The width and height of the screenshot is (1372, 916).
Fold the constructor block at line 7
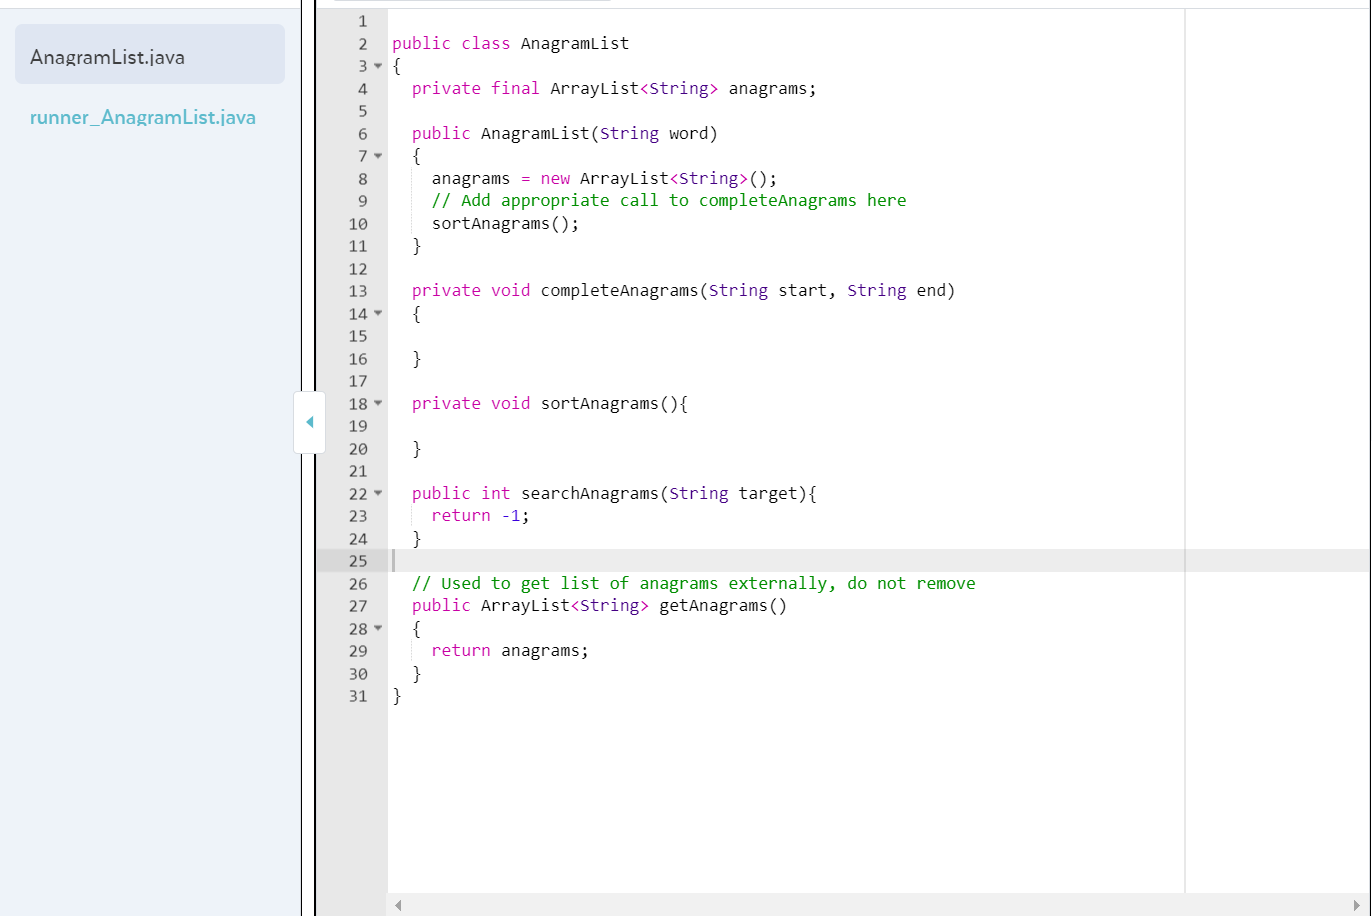coord(378,156)
